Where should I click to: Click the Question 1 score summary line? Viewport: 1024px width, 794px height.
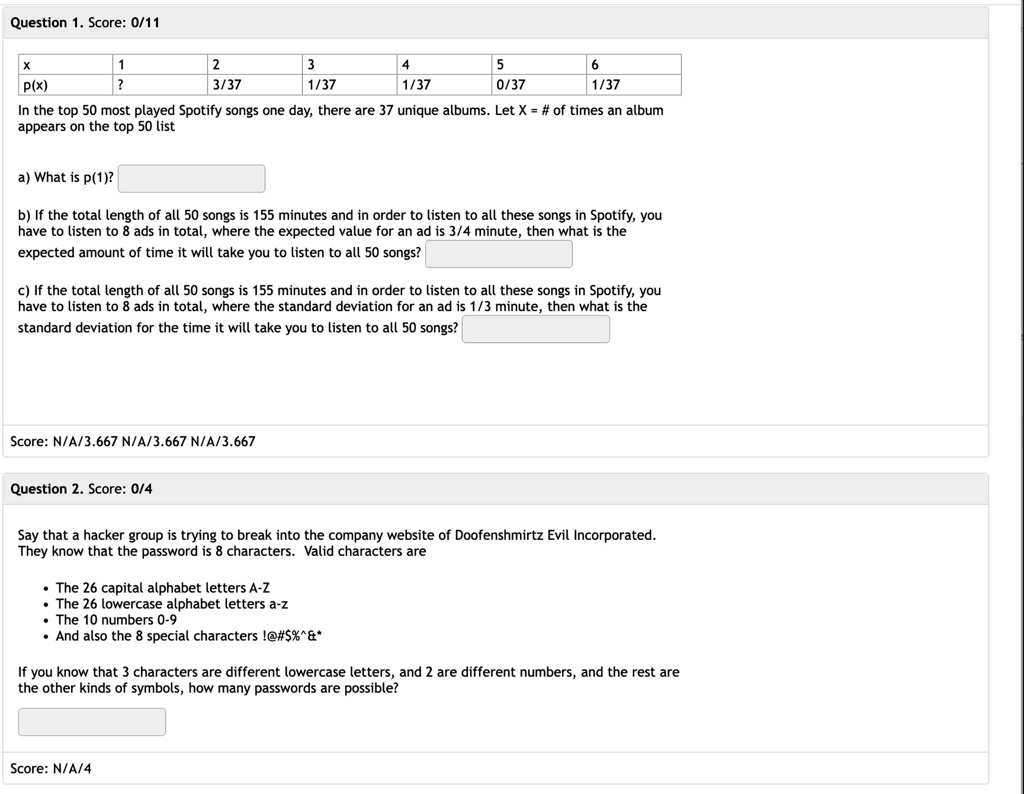[x=133, y=441]
